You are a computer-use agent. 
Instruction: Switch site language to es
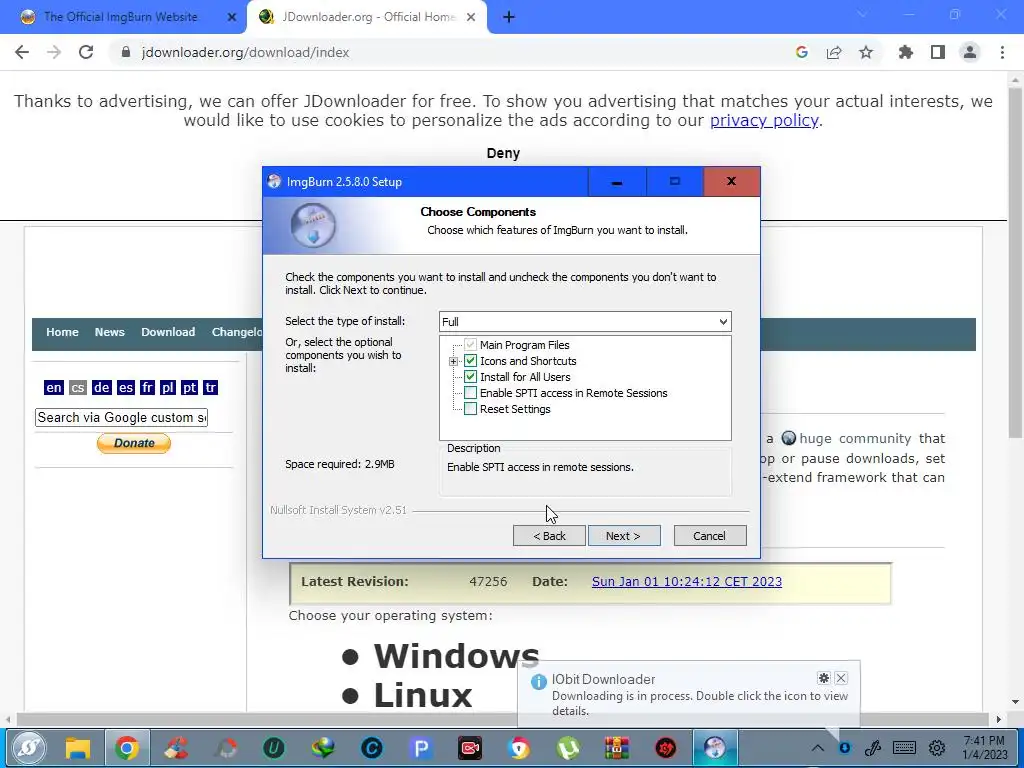coord(125,387)
